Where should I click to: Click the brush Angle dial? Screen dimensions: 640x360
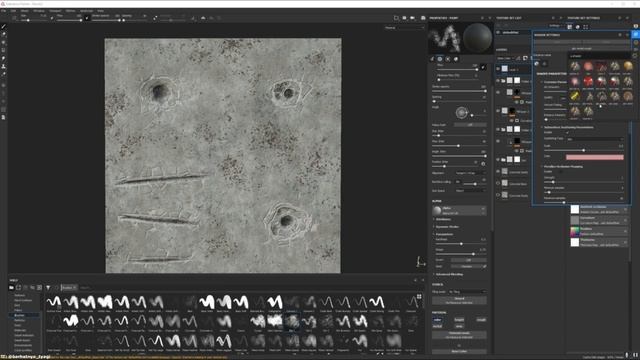[462, 113]
